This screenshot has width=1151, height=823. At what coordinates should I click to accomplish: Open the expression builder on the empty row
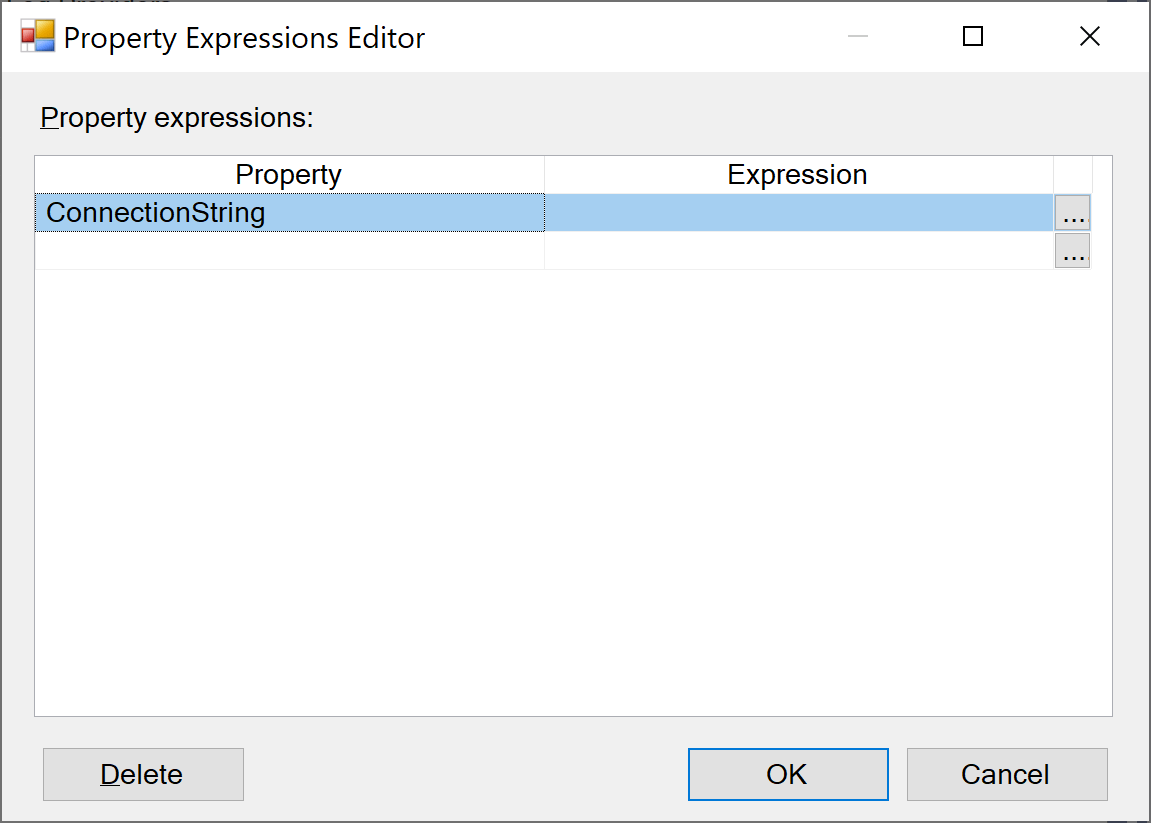pos(1072,251)
